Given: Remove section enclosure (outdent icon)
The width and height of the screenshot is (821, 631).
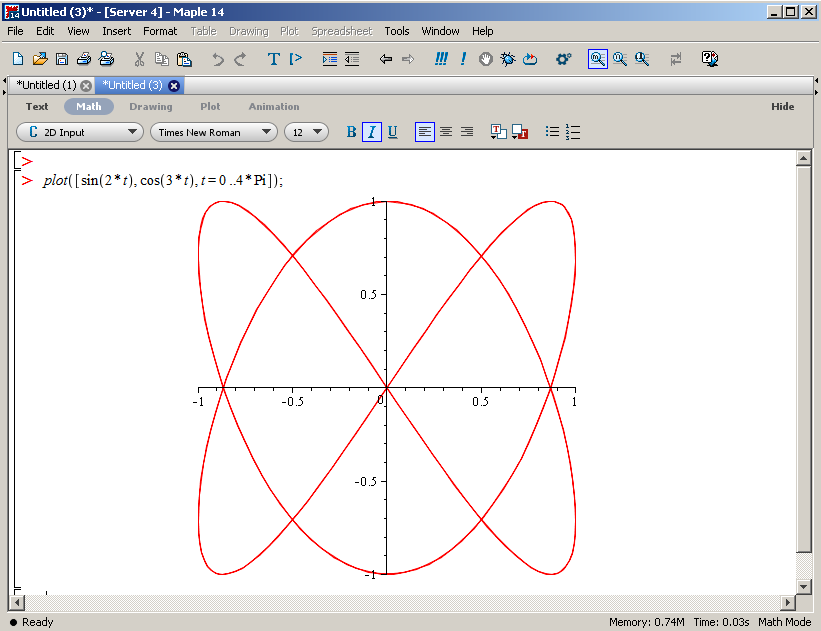Looking at the screenshot, I should pyautogui.click(x=352, y=59).
